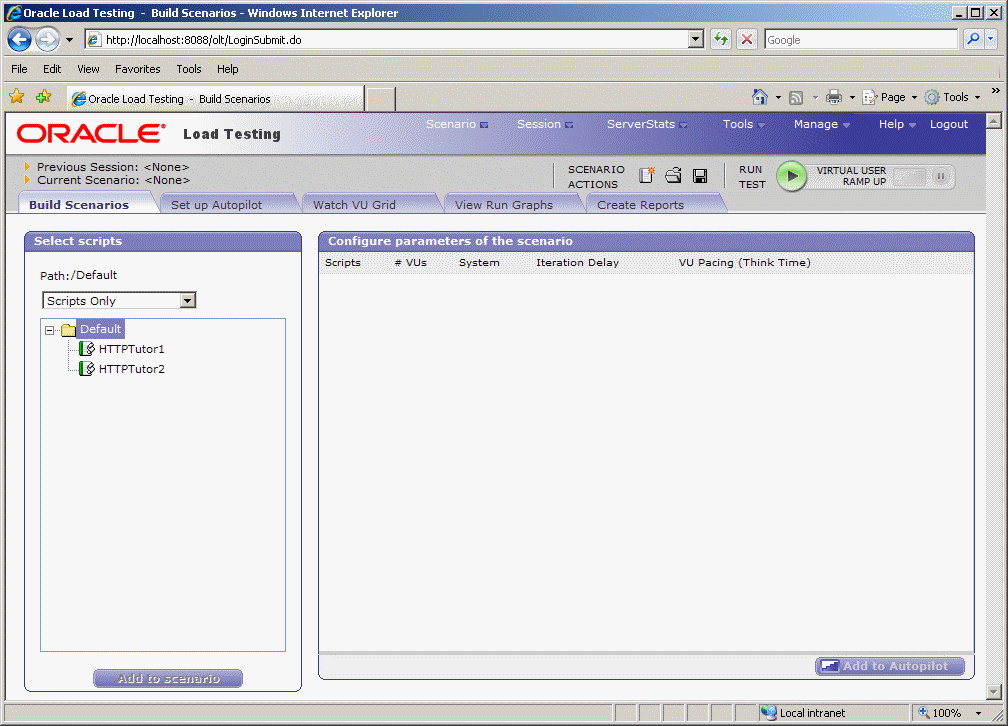Save the scenario with the disk icon
This screenshot has height=726, width=1008.
pyautogui.click(x=700, y=175)
